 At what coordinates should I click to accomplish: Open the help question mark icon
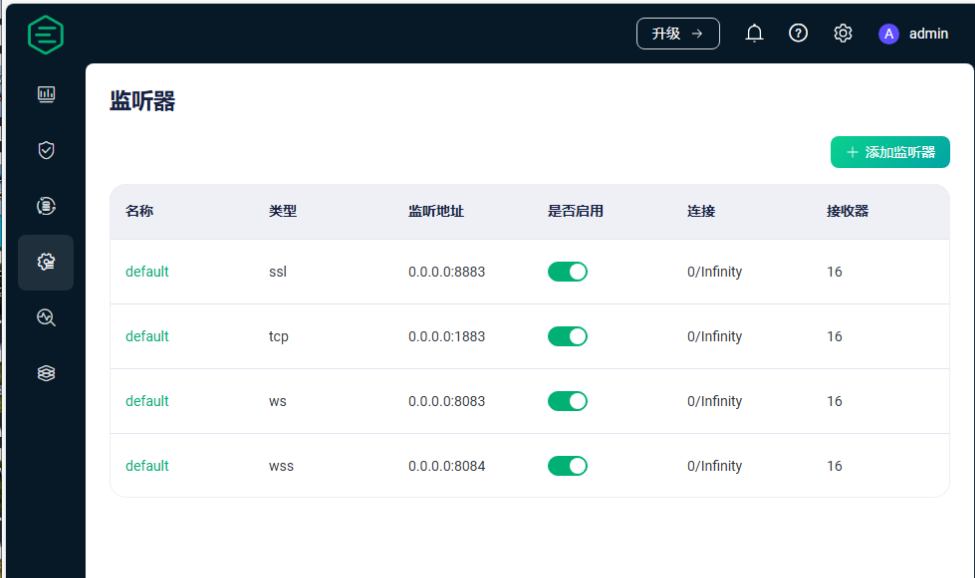[x=798, y=33]
